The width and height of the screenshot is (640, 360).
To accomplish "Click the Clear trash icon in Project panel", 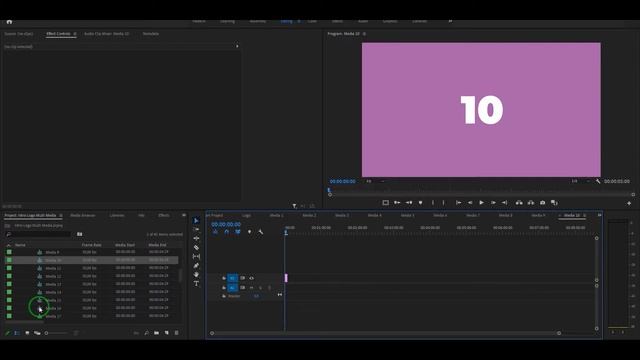I will click(177, 333).
